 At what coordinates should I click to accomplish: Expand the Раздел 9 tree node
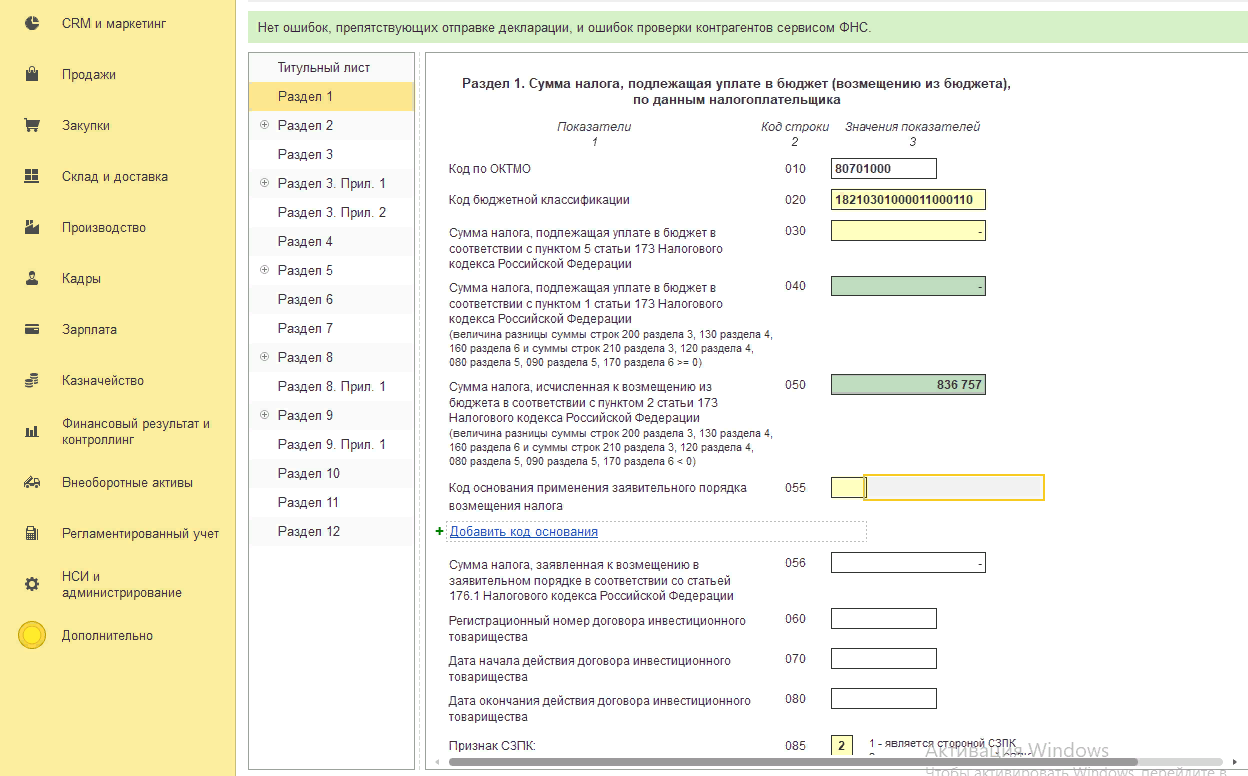click(265, 415)
